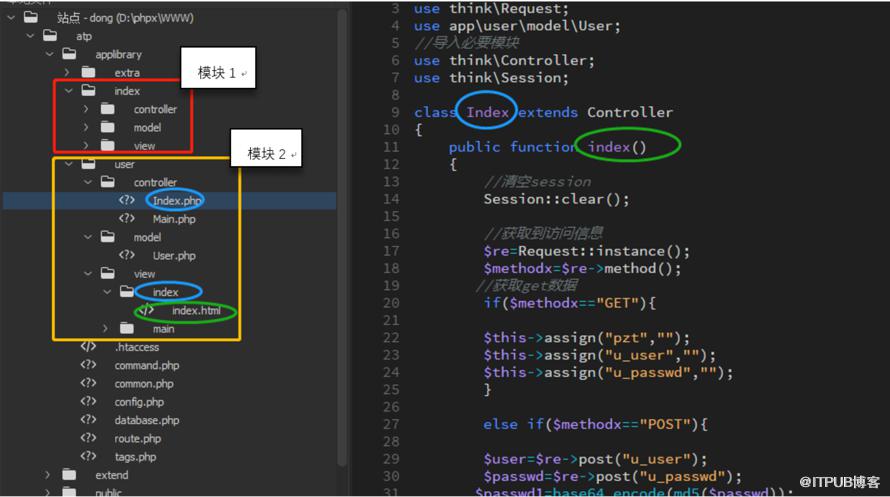Open tags.php in the file tree
Viewport: 890px width, 497px height.
pos(135,456)
